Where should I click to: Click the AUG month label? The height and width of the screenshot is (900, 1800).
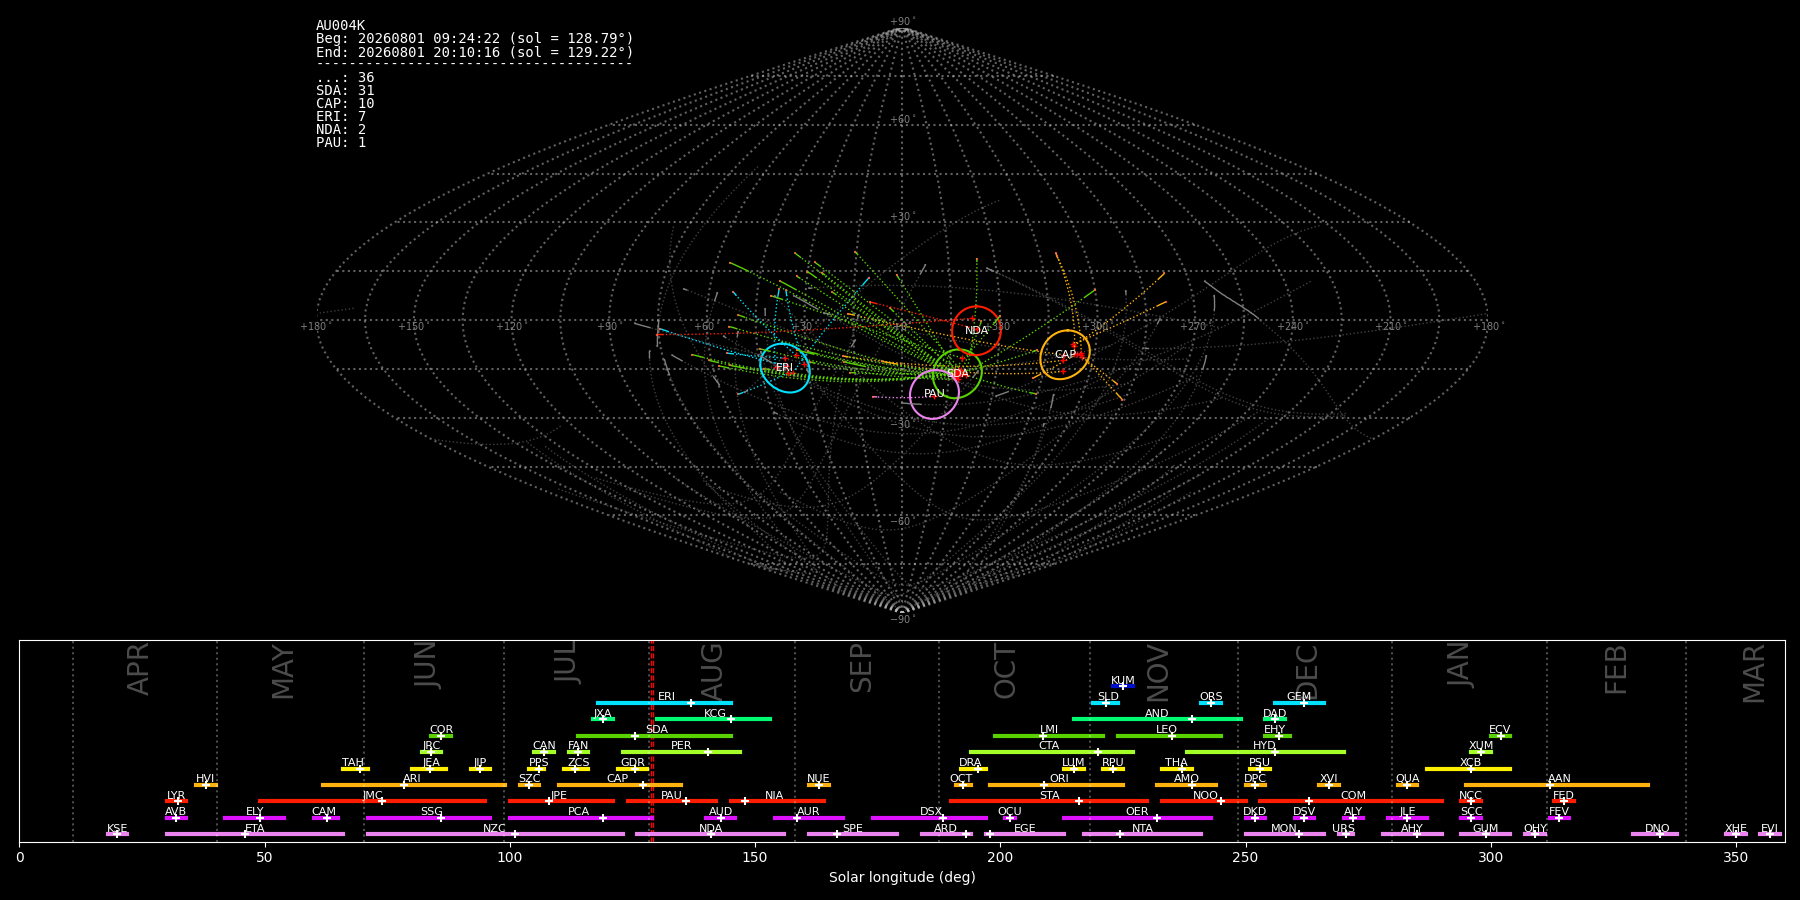click(x=712, y=674)
